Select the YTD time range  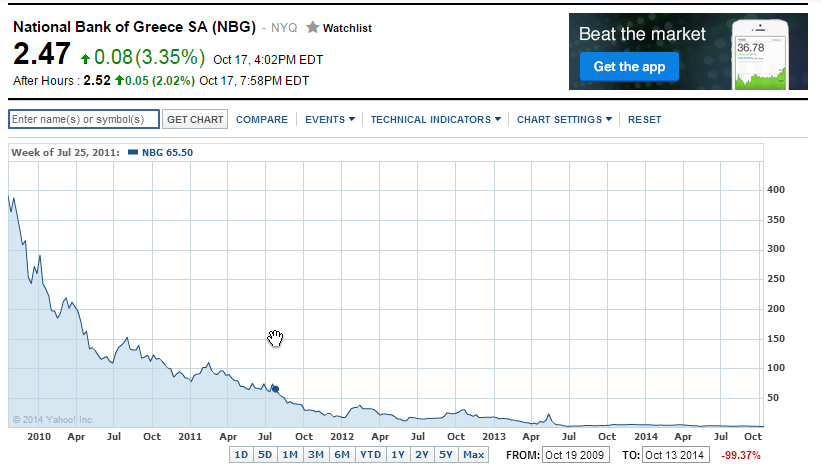(x=371, y=454)
